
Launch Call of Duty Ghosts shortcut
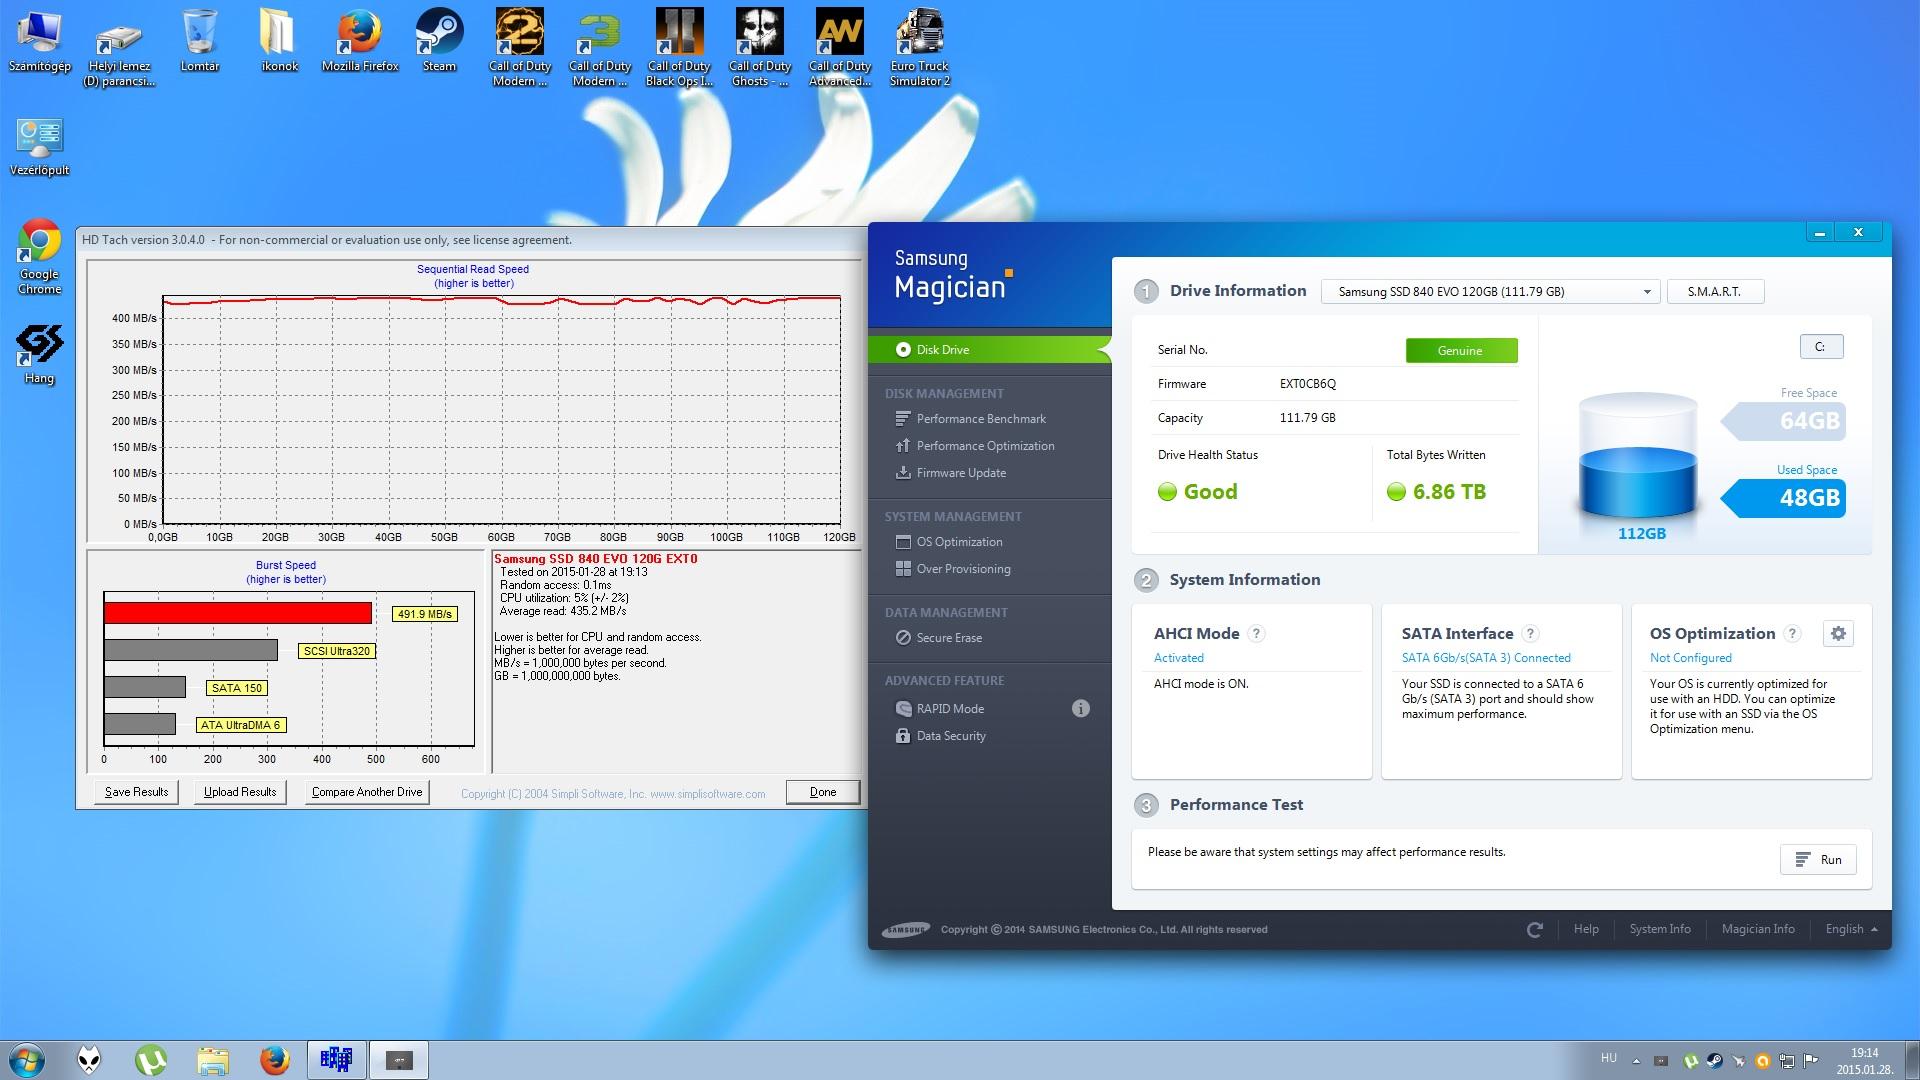point(760,47)
